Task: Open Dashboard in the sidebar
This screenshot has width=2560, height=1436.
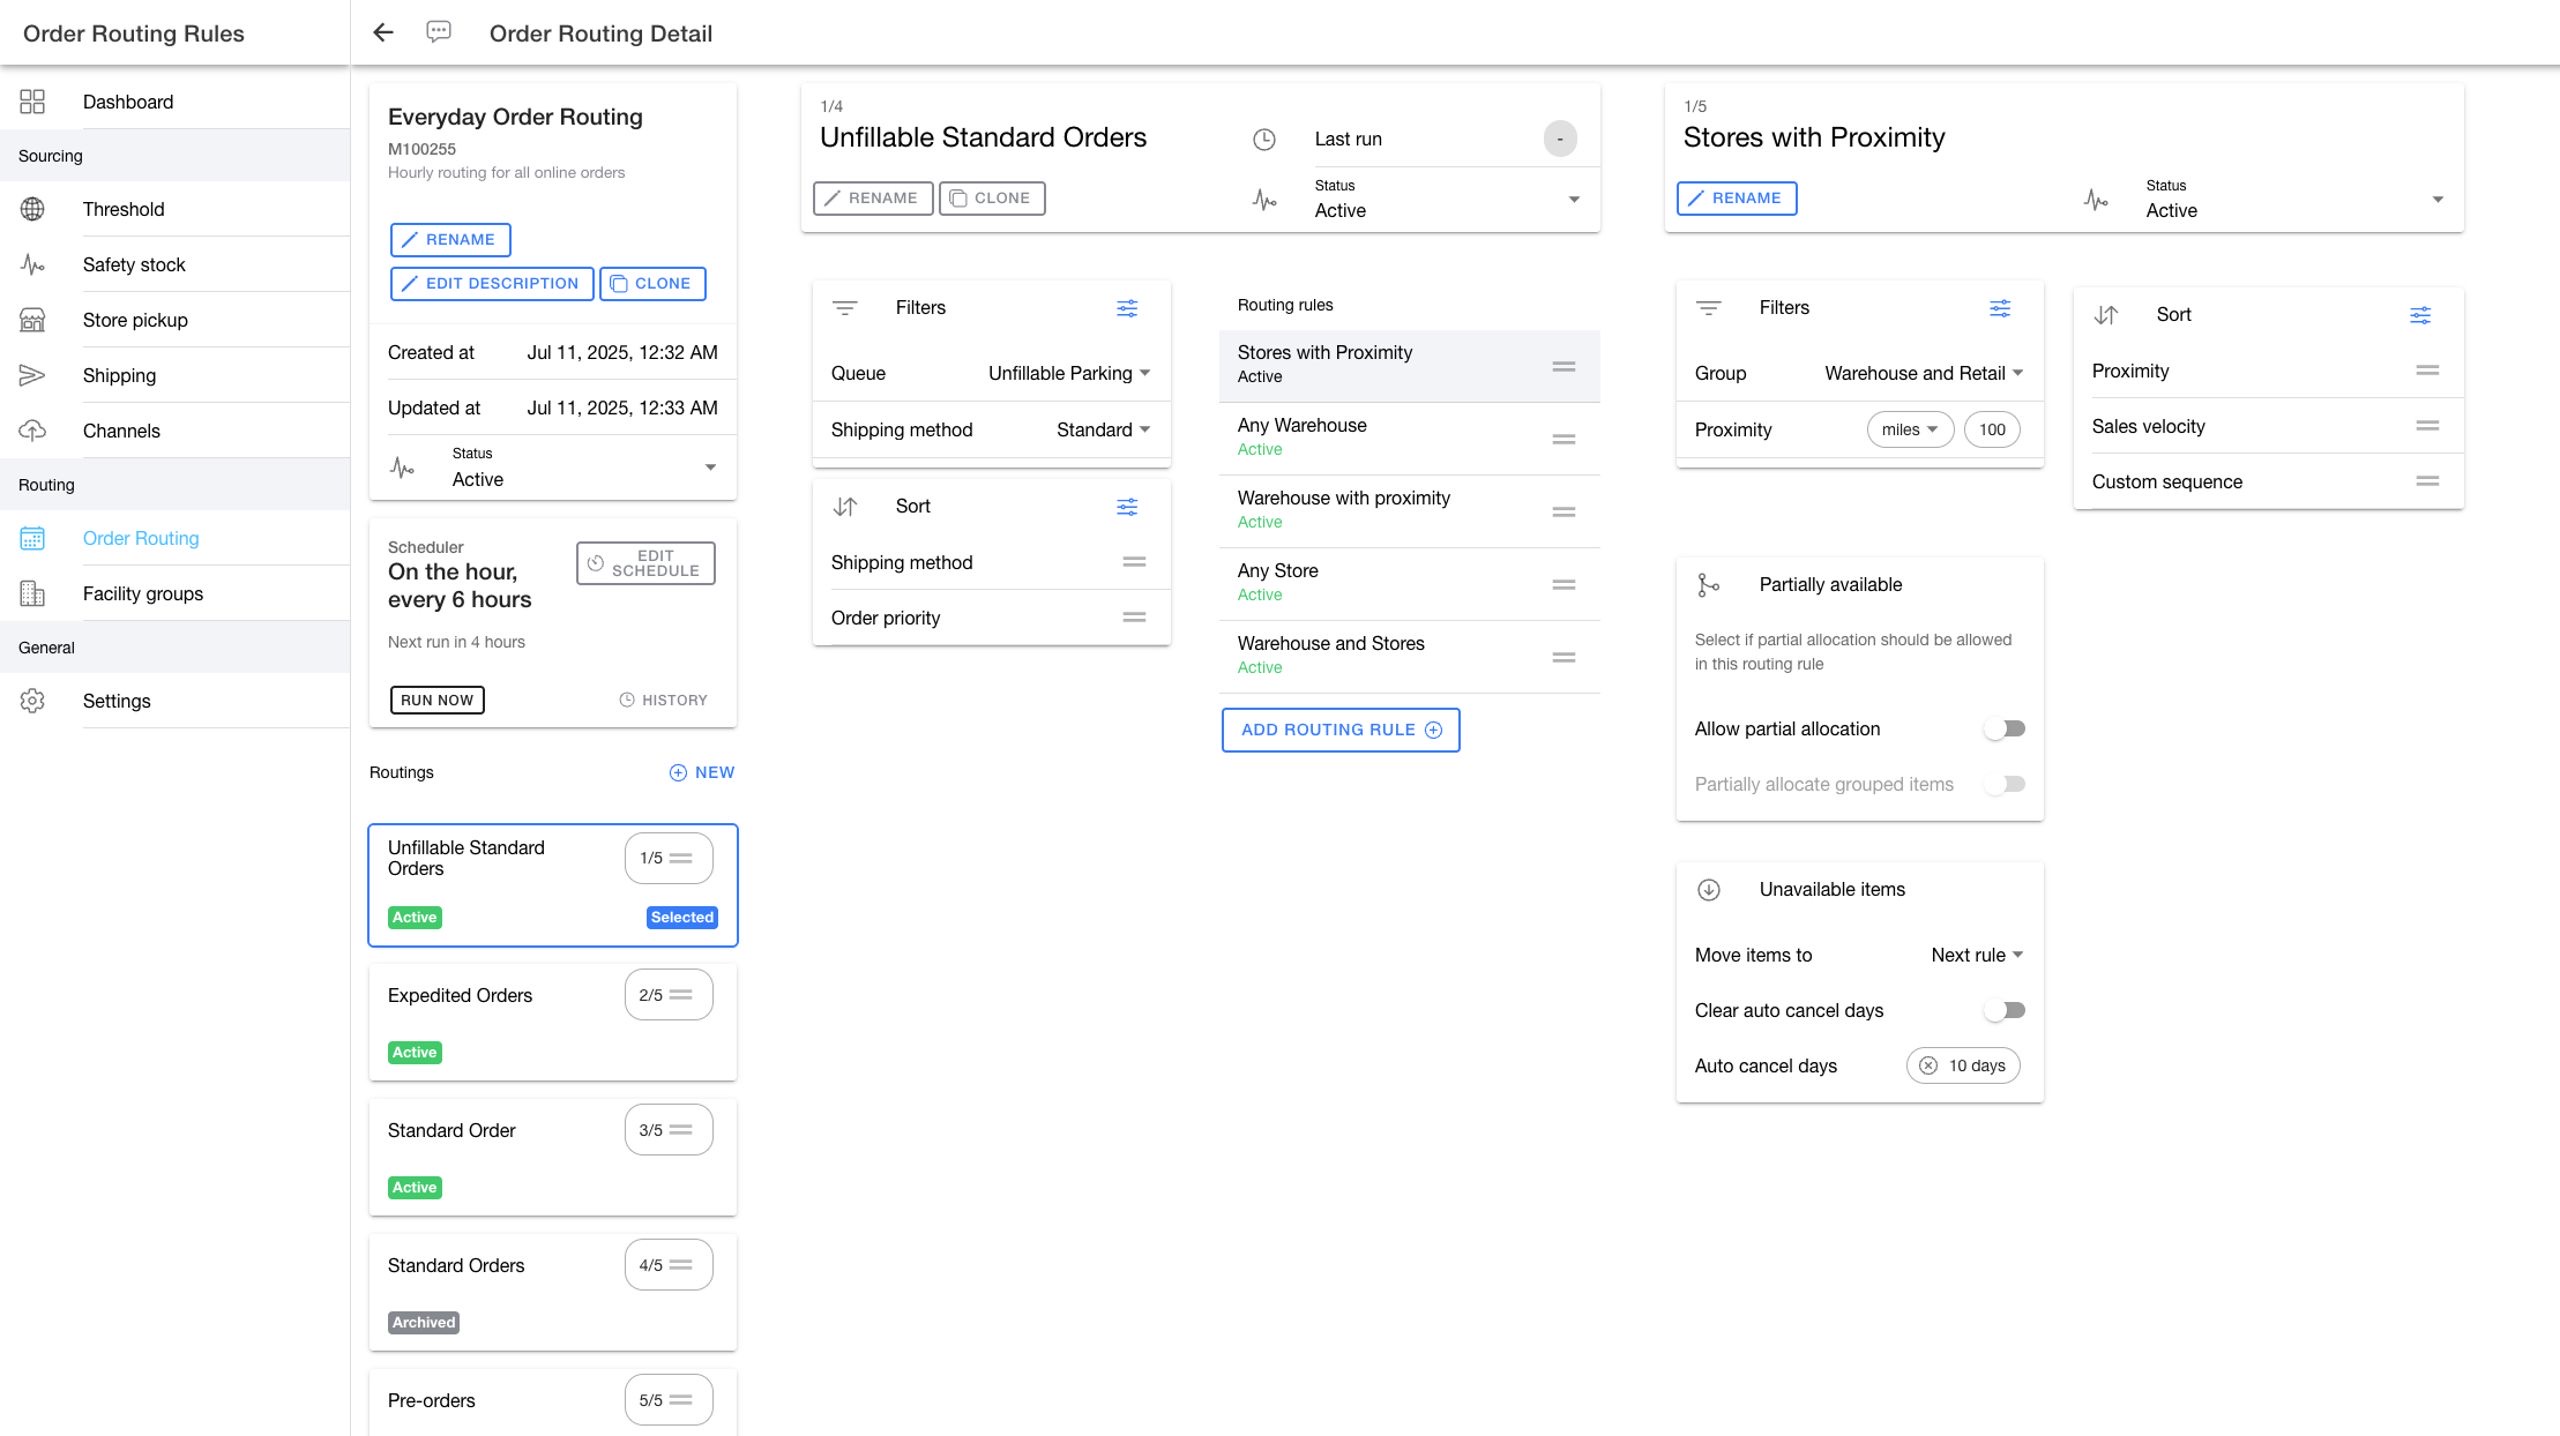Action: (175, 101)
